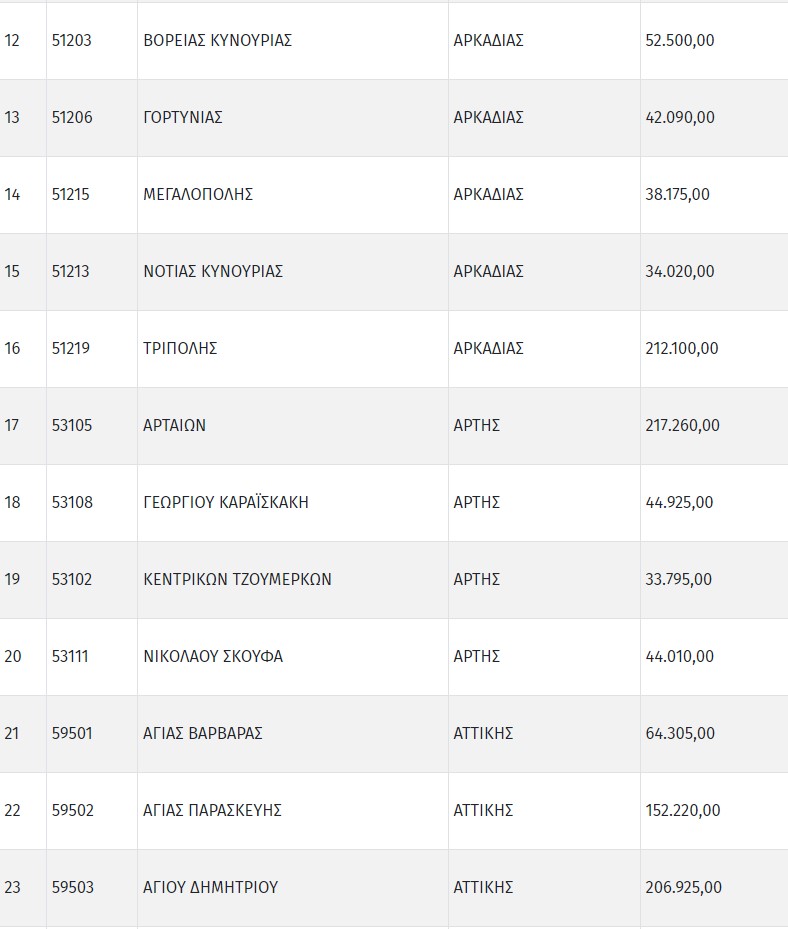The image size is (788, 929).
Task: Select the ΑΓΙΑΣ ΒΑΡΒΑΡΑΣ municipality cell
Action: point(203,734)
